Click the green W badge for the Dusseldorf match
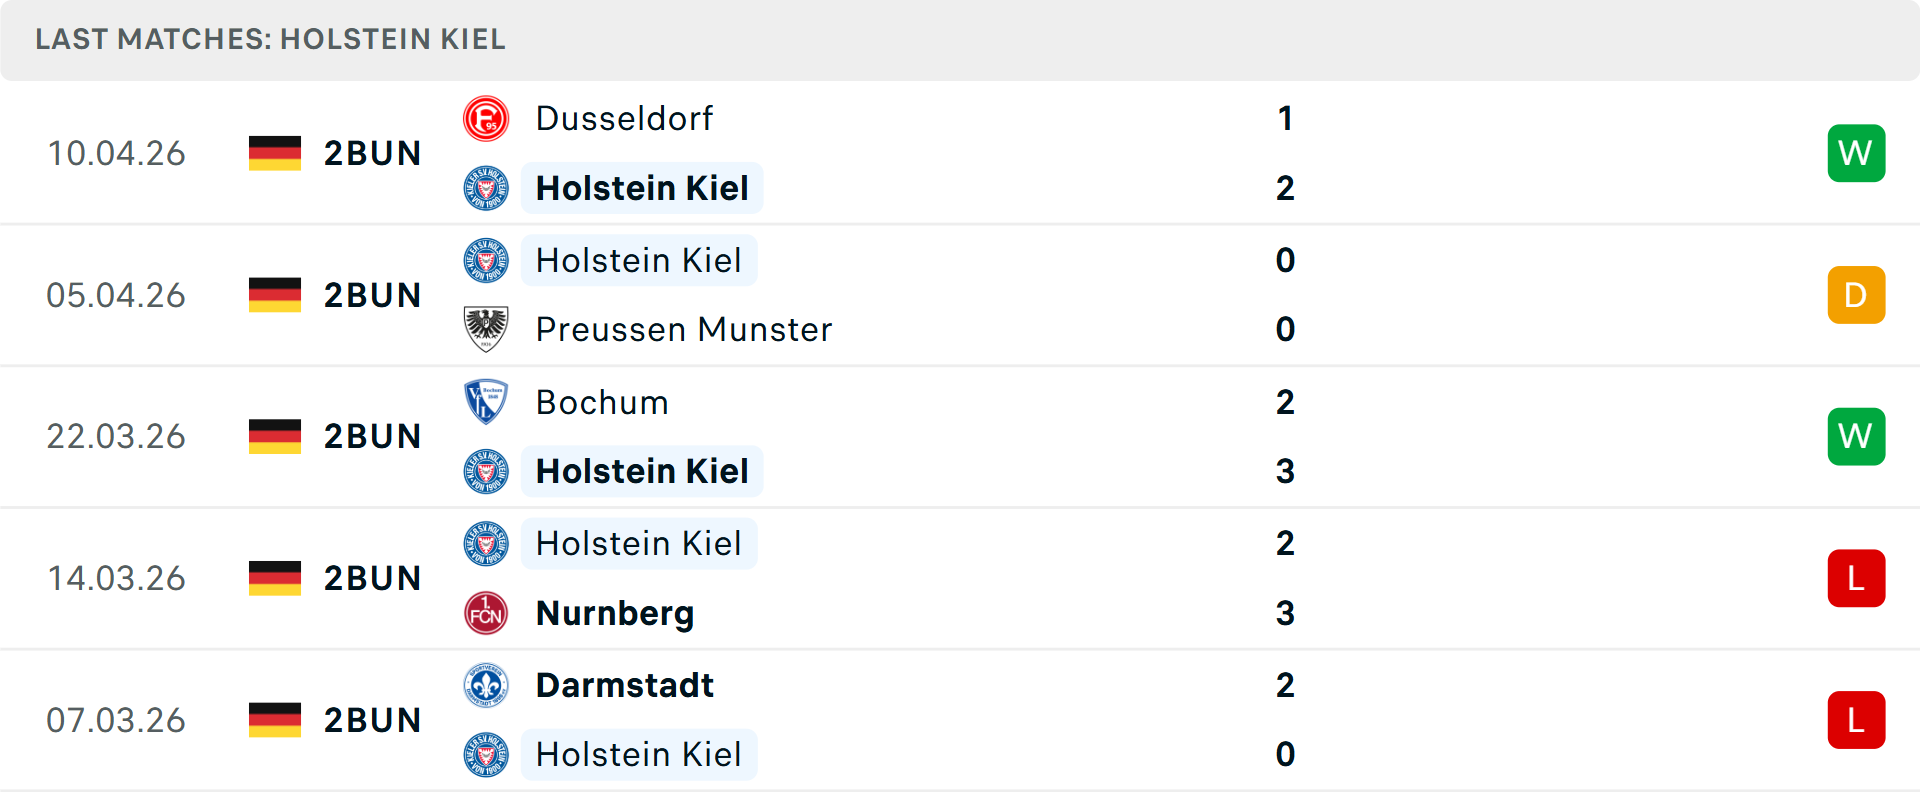1920x792 pixels. pos(1856,153)
